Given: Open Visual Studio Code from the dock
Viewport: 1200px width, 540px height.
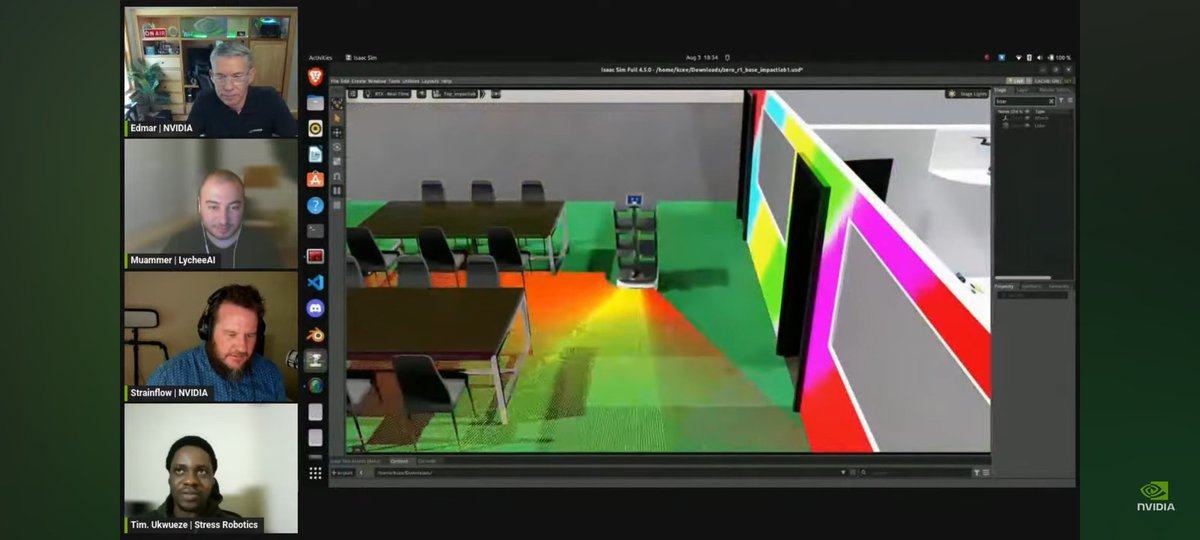Looking at the screenshot, I should [x=315, y=282].
